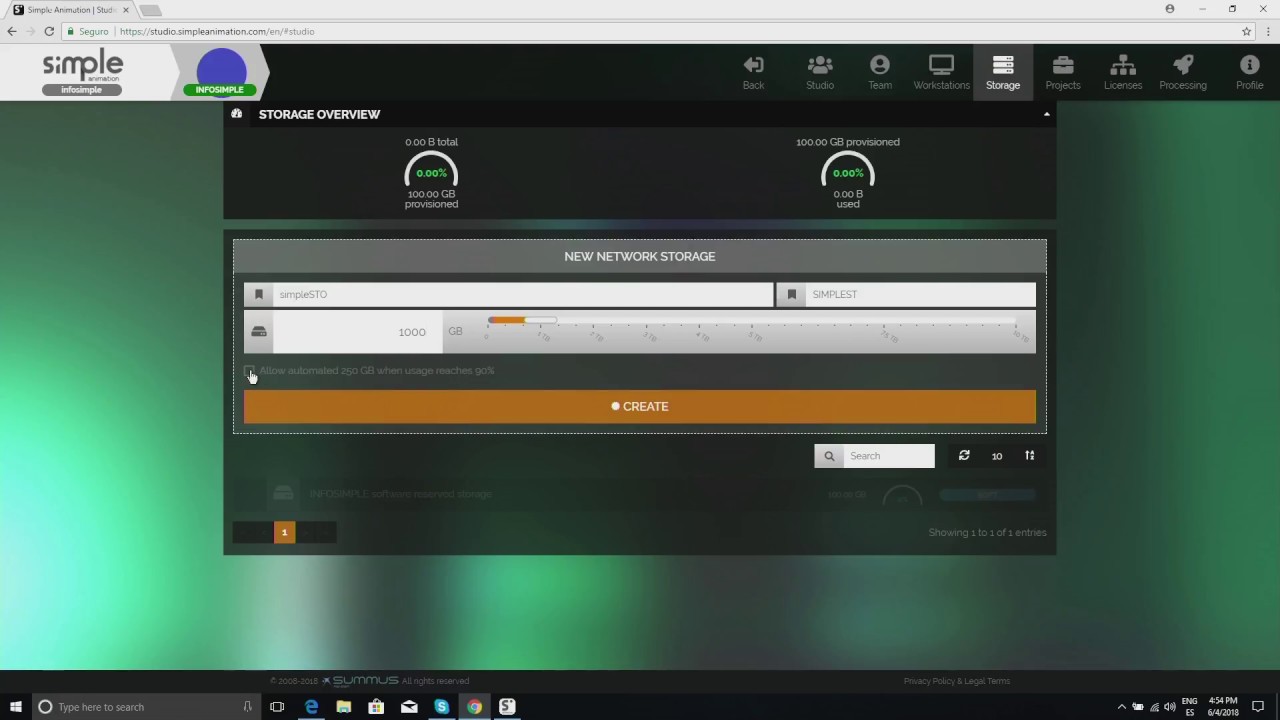
Task: Open Microsoft Edge from the taskbar
Action: pyautogui.click(x=311, y=706)
